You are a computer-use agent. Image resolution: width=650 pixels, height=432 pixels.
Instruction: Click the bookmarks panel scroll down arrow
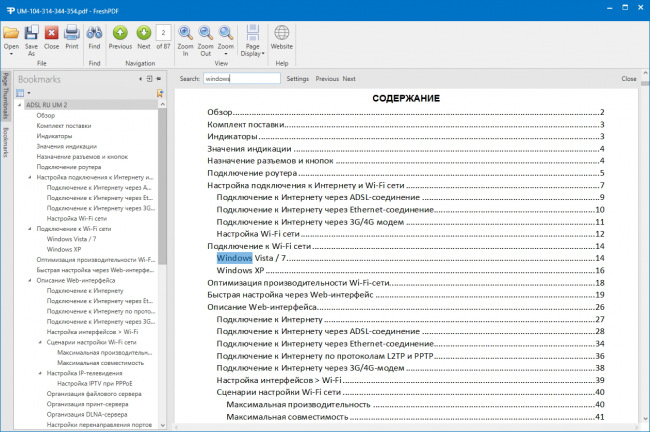[162, 425]
